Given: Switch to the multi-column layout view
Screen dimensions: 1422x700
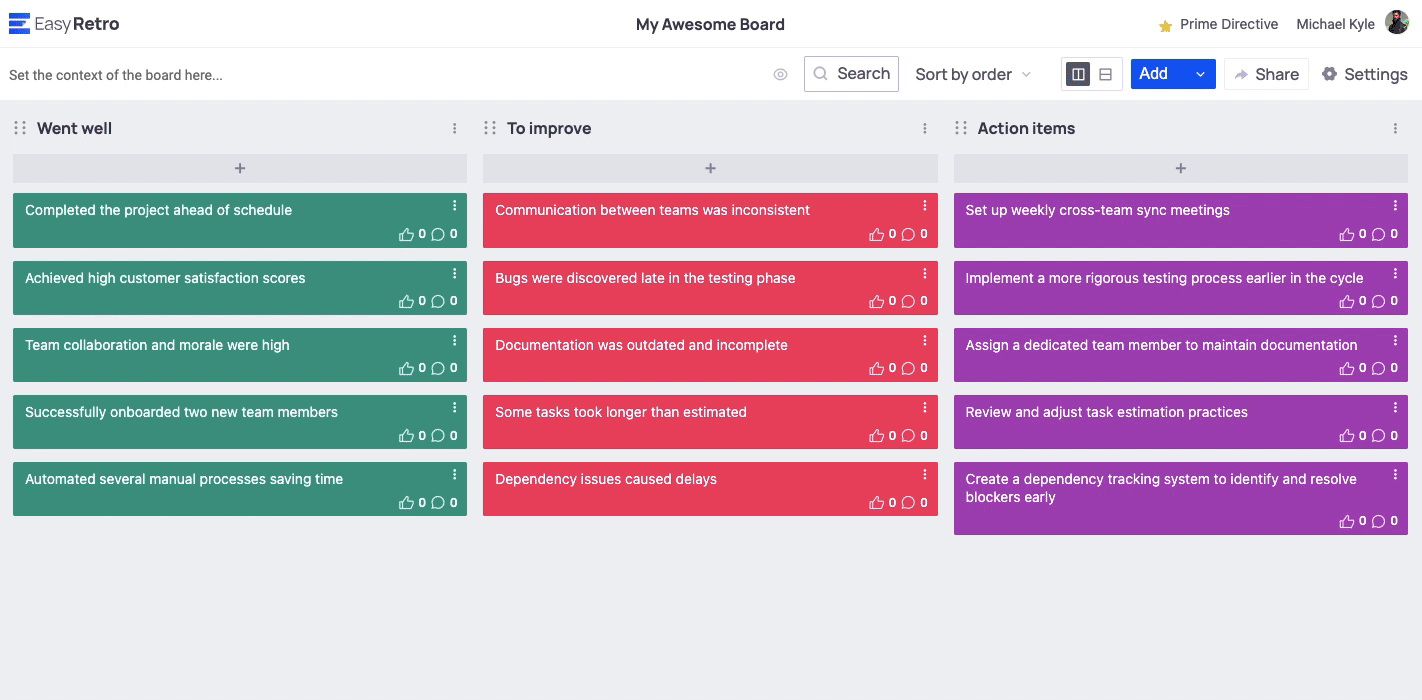Looking at the screenshot, I should pos(1078,74).
